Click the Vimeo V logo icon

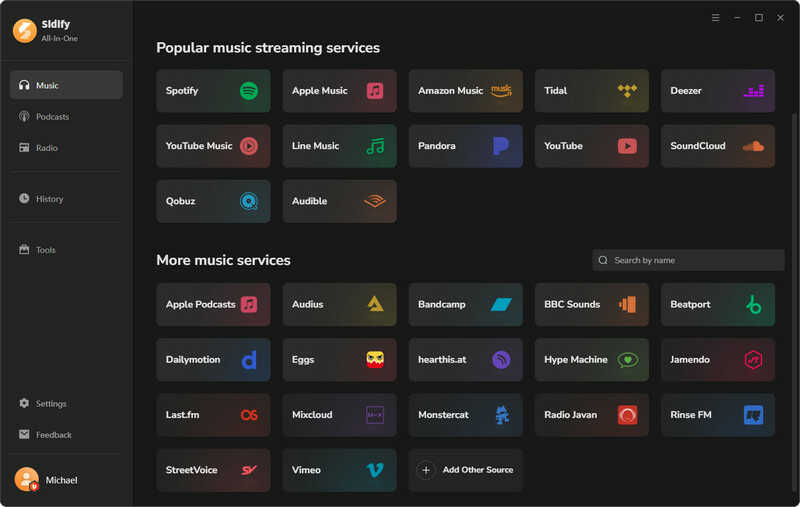click(375, 470)
